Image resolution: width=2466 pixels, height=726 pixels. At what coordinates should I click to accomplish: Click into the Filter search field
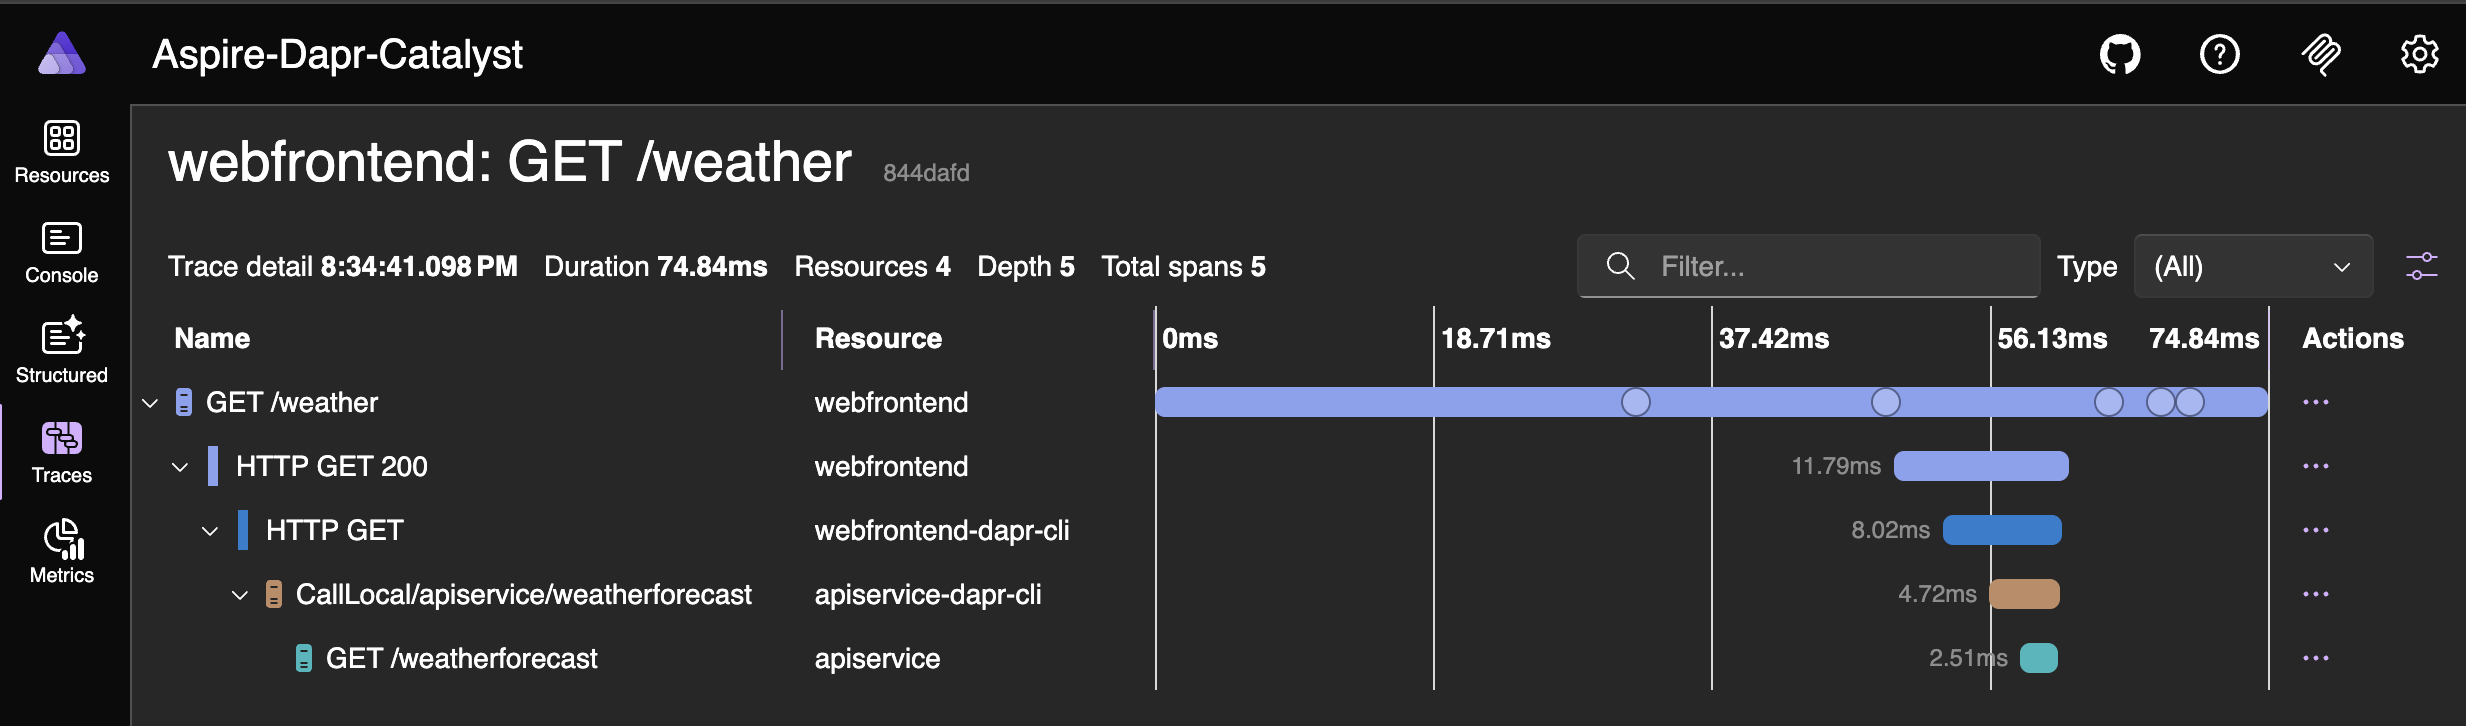click(x=1830, y=266)
